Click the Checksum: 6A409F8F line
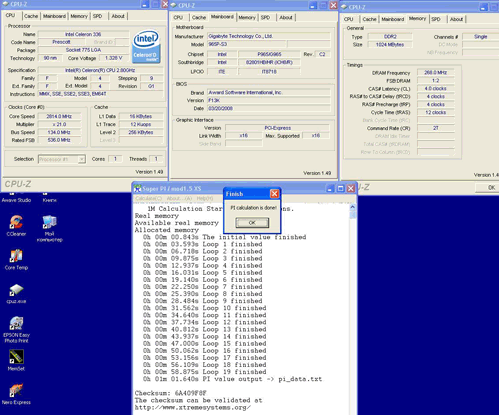499x415 pixels. click(171, 393)
